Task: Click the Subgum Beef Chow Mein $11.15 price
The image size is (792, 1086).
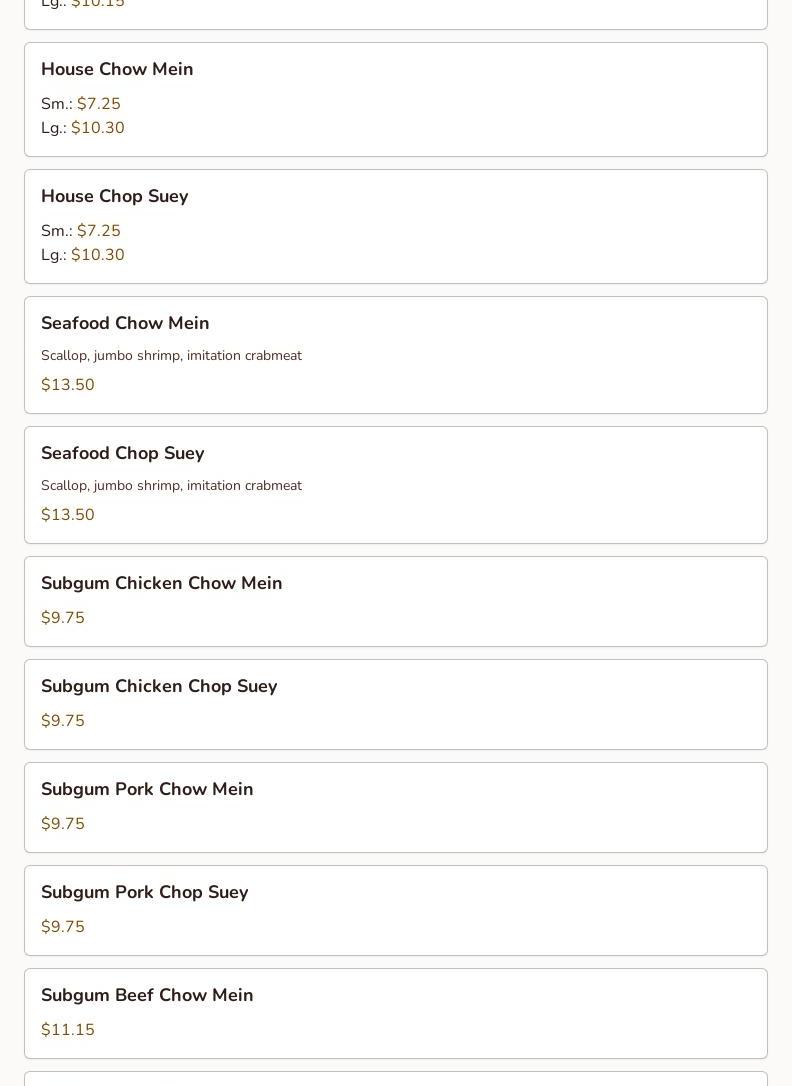Action: tap(68, 1030)
